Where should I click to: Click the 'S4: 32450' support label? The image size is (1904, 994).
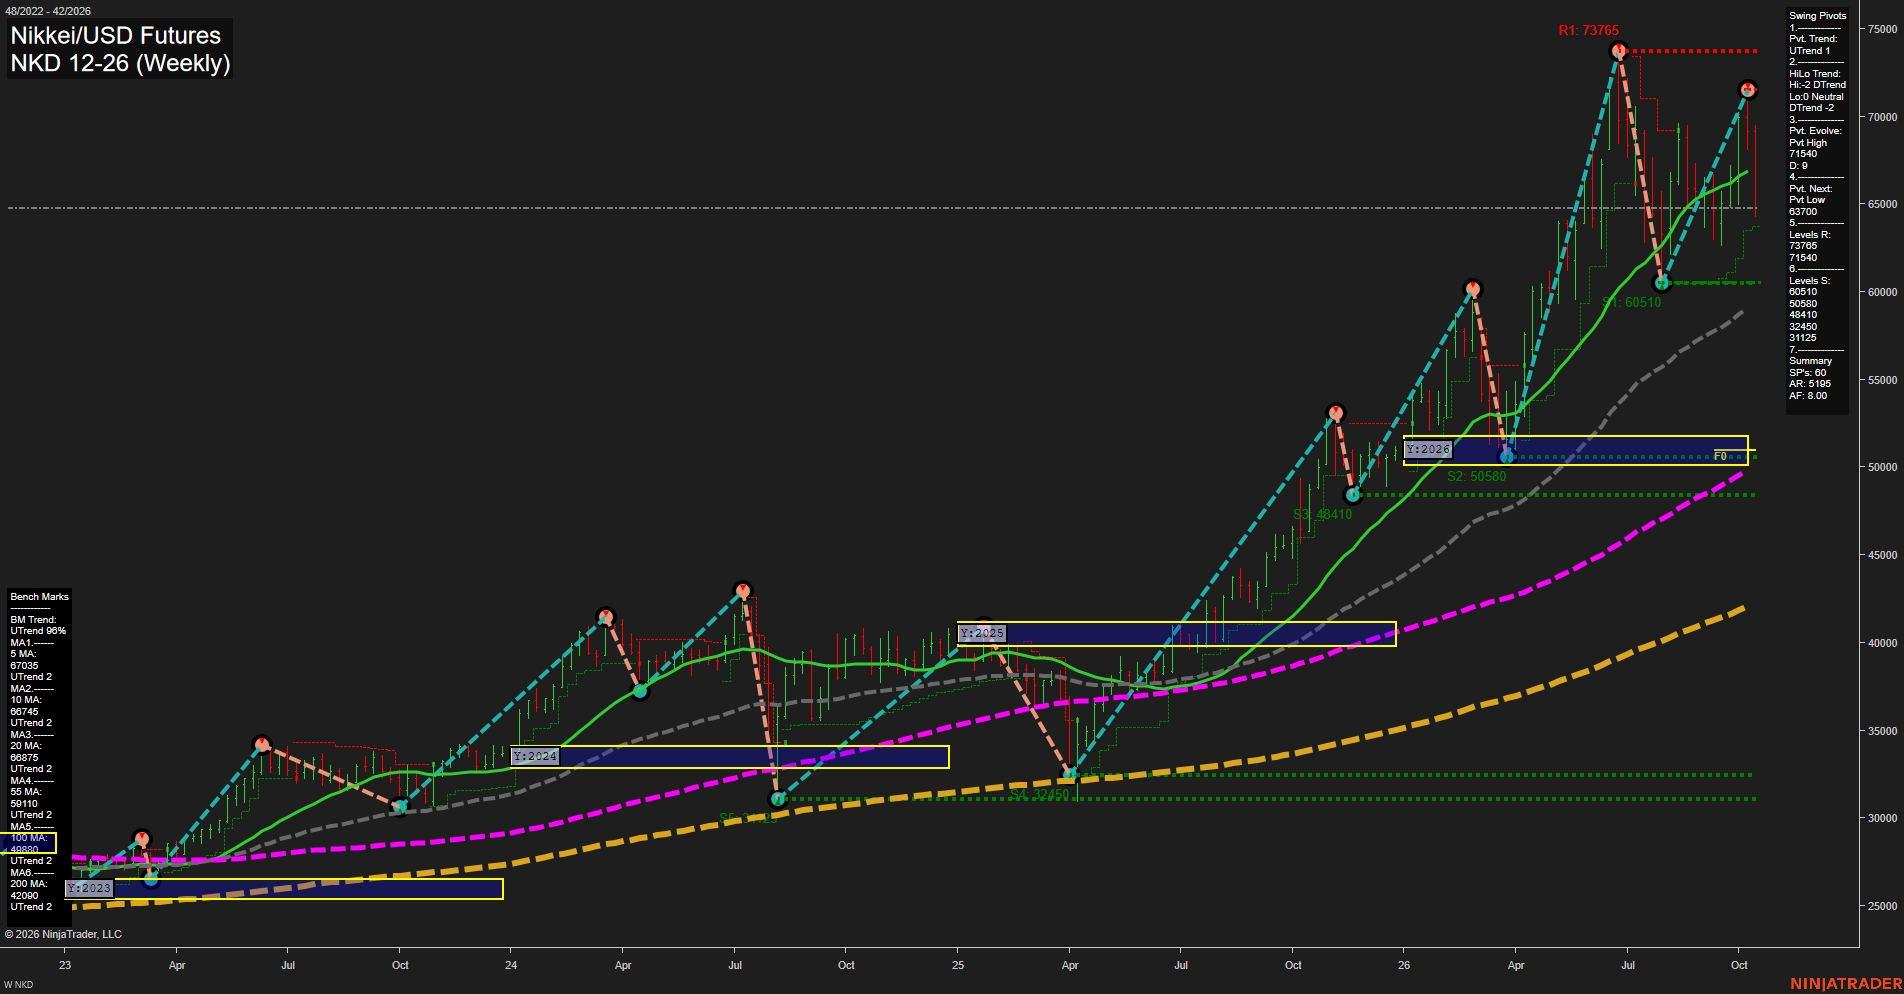point(1039,794)
